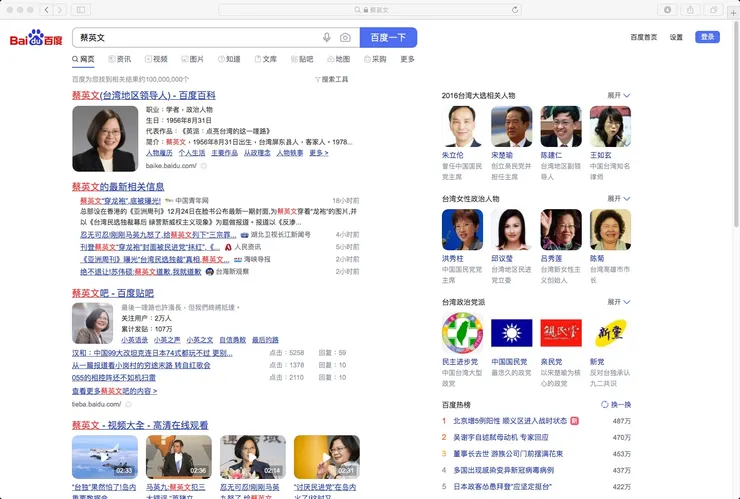
Task: Expand 台湾政治党派 section
Action: pyautogui.click(x=618, y=302)
